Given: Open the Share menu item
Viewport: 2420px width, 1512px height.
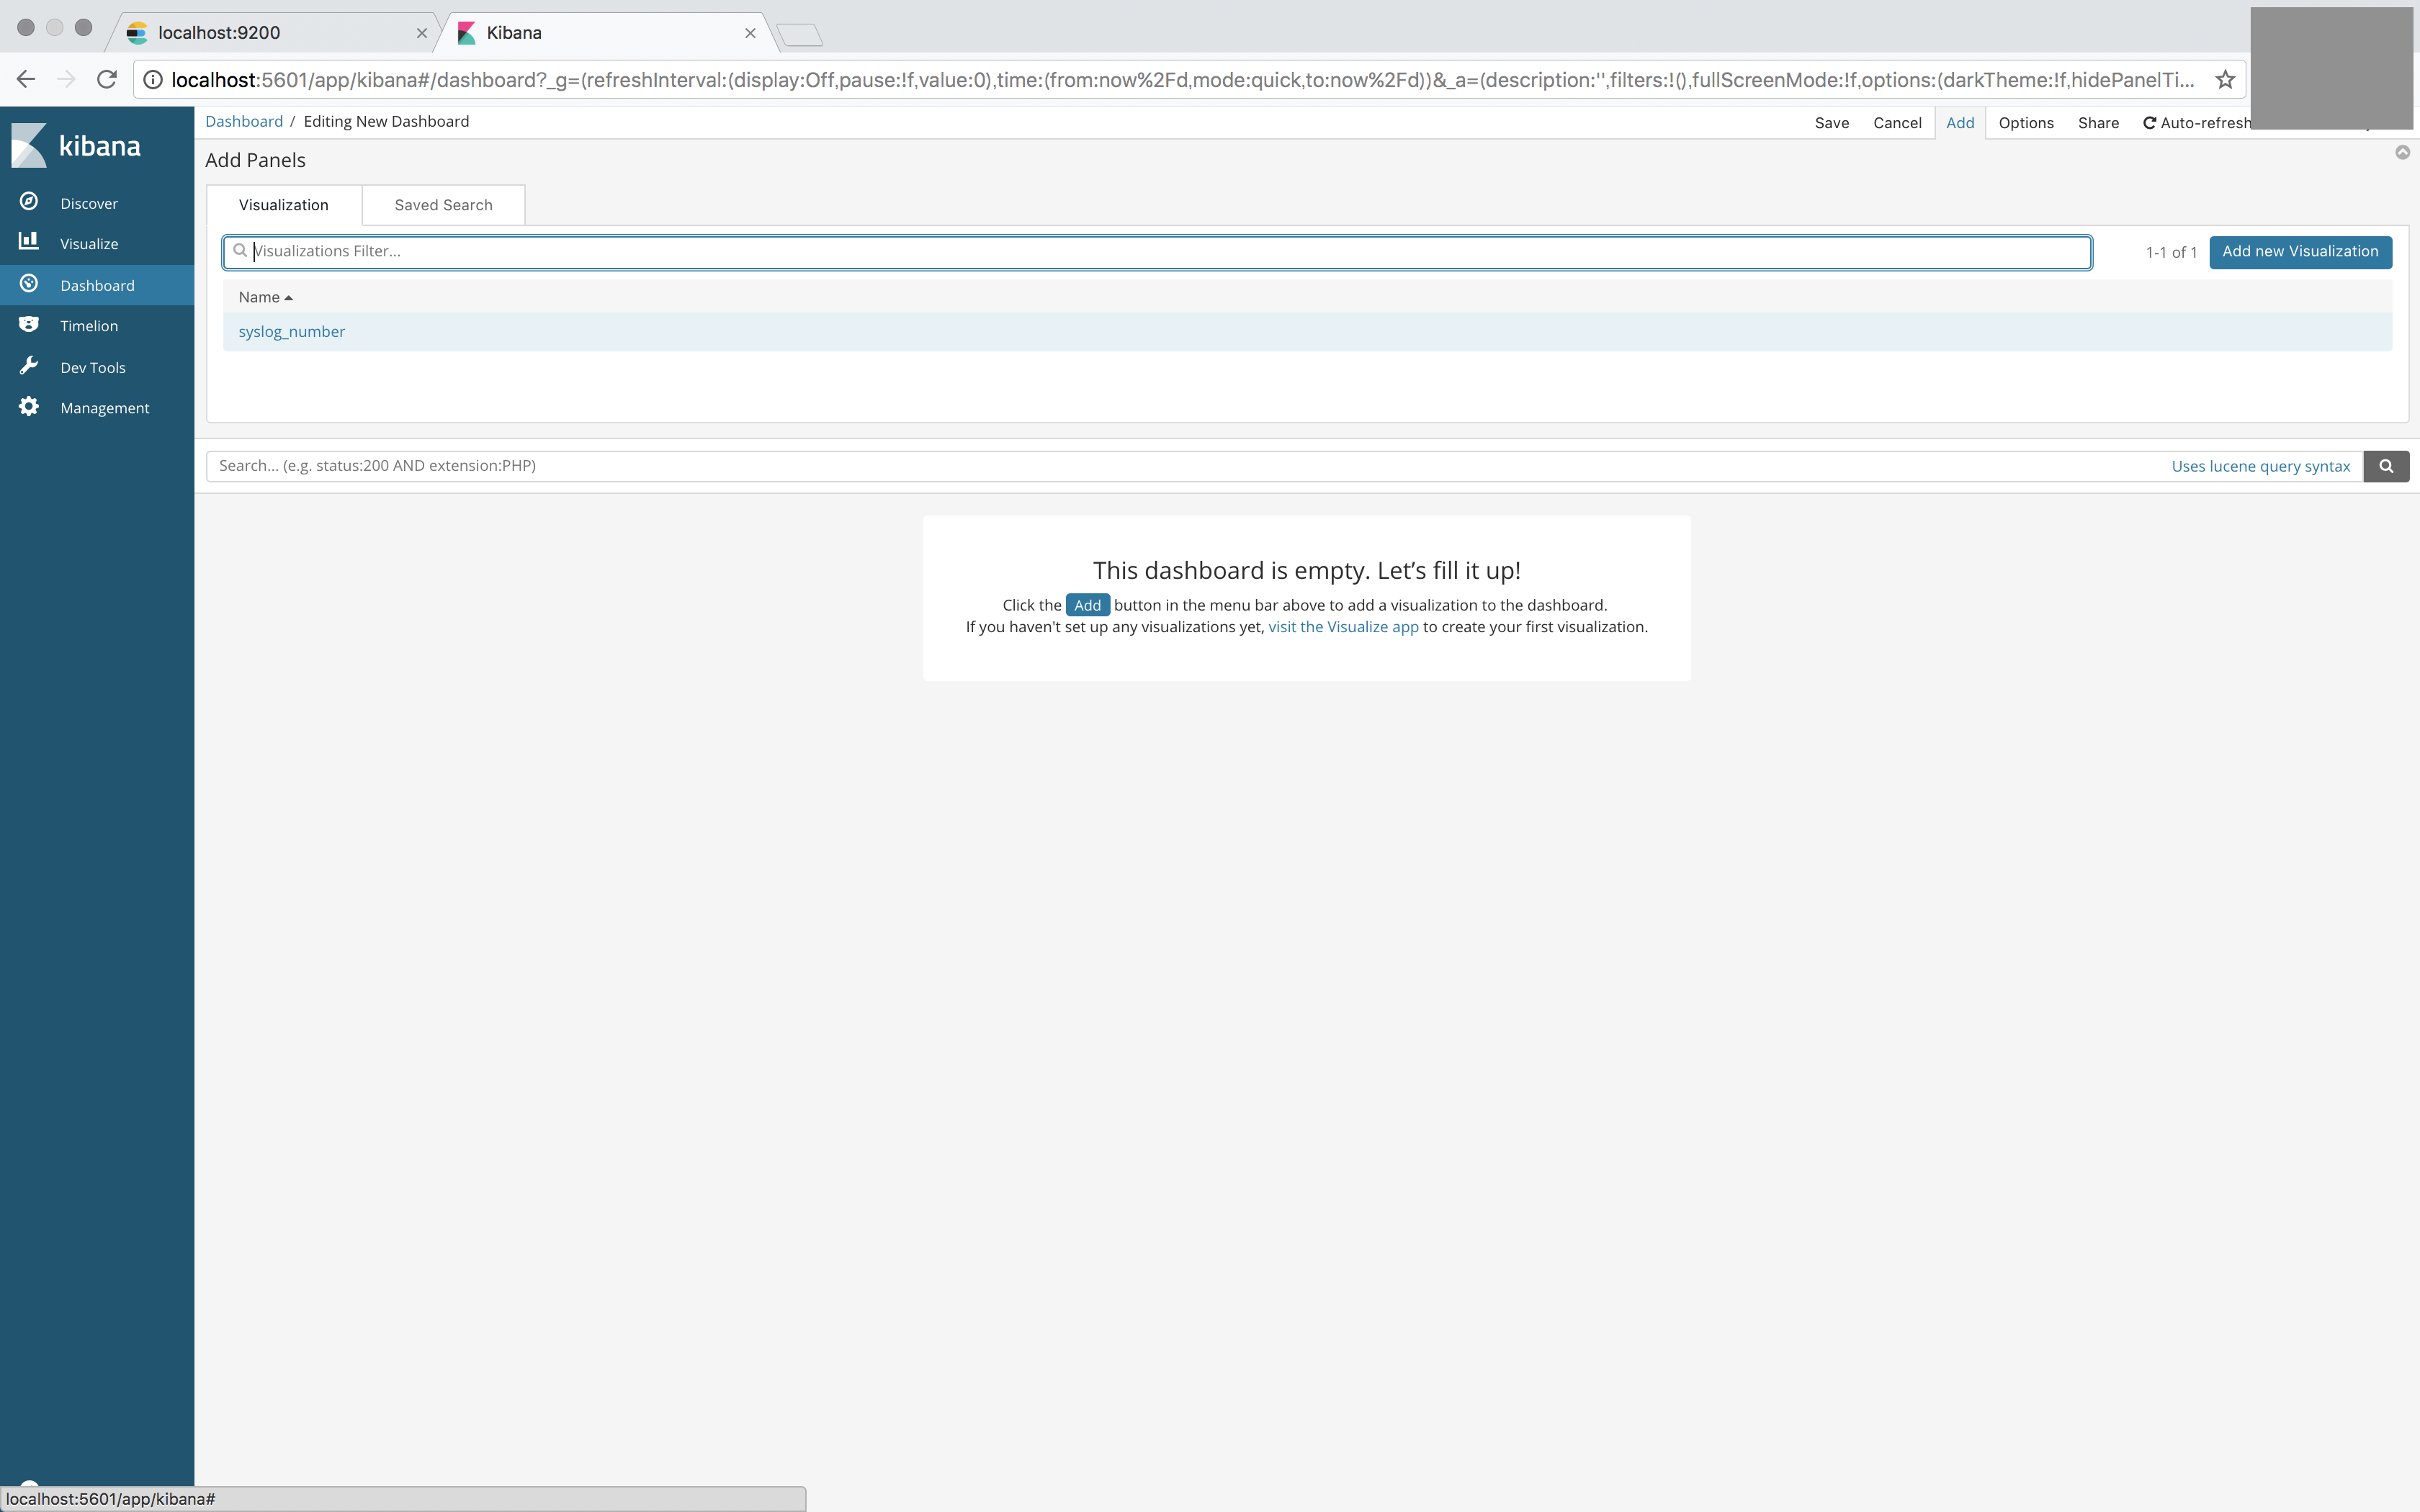Looking at the screenshot, I should [2098, 123].
